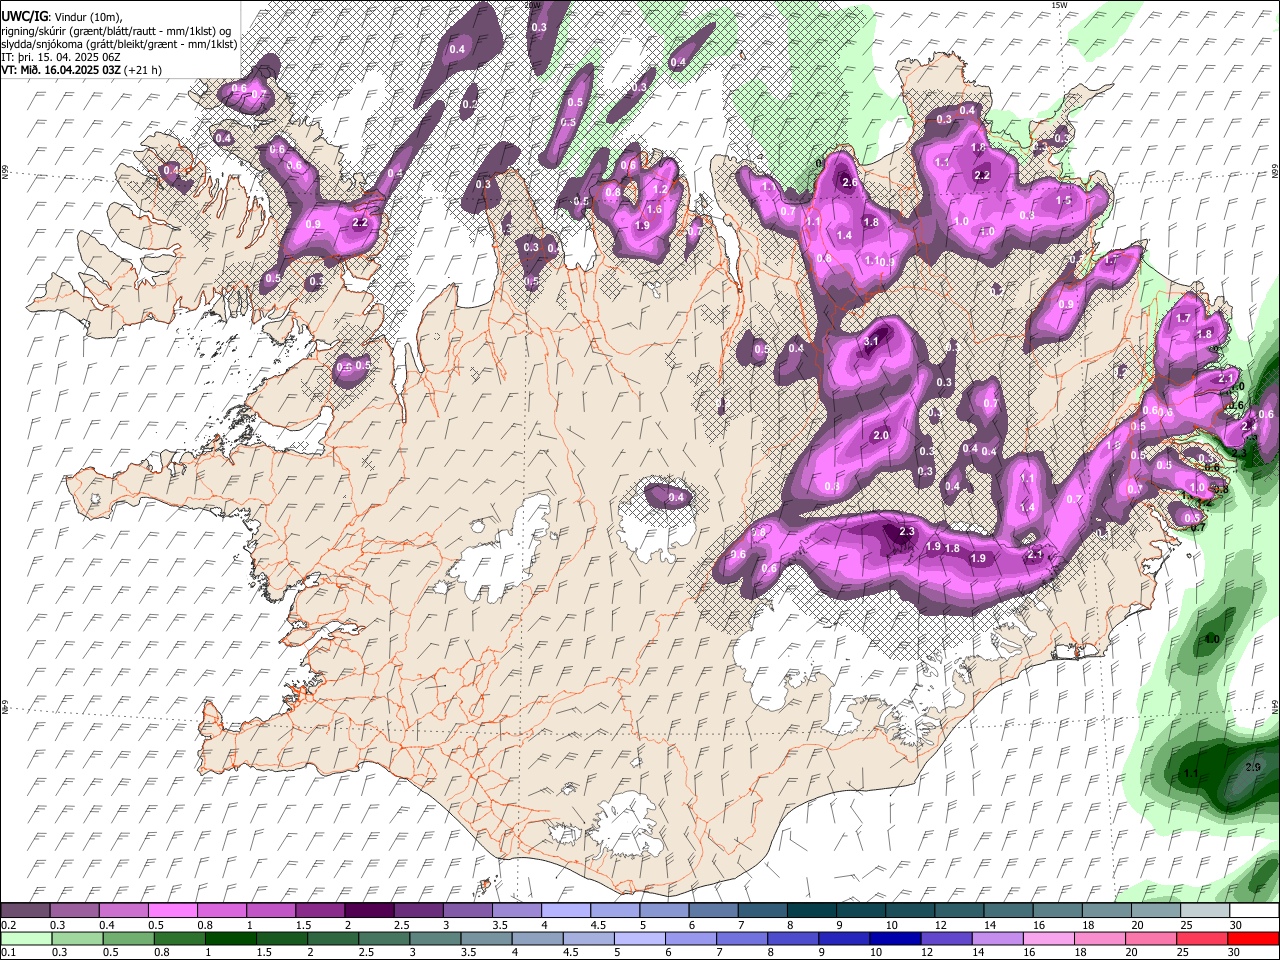Click '30' label under the rain legend
The height and width of the screenshot is (960, 1280).
coord(1234,953)
